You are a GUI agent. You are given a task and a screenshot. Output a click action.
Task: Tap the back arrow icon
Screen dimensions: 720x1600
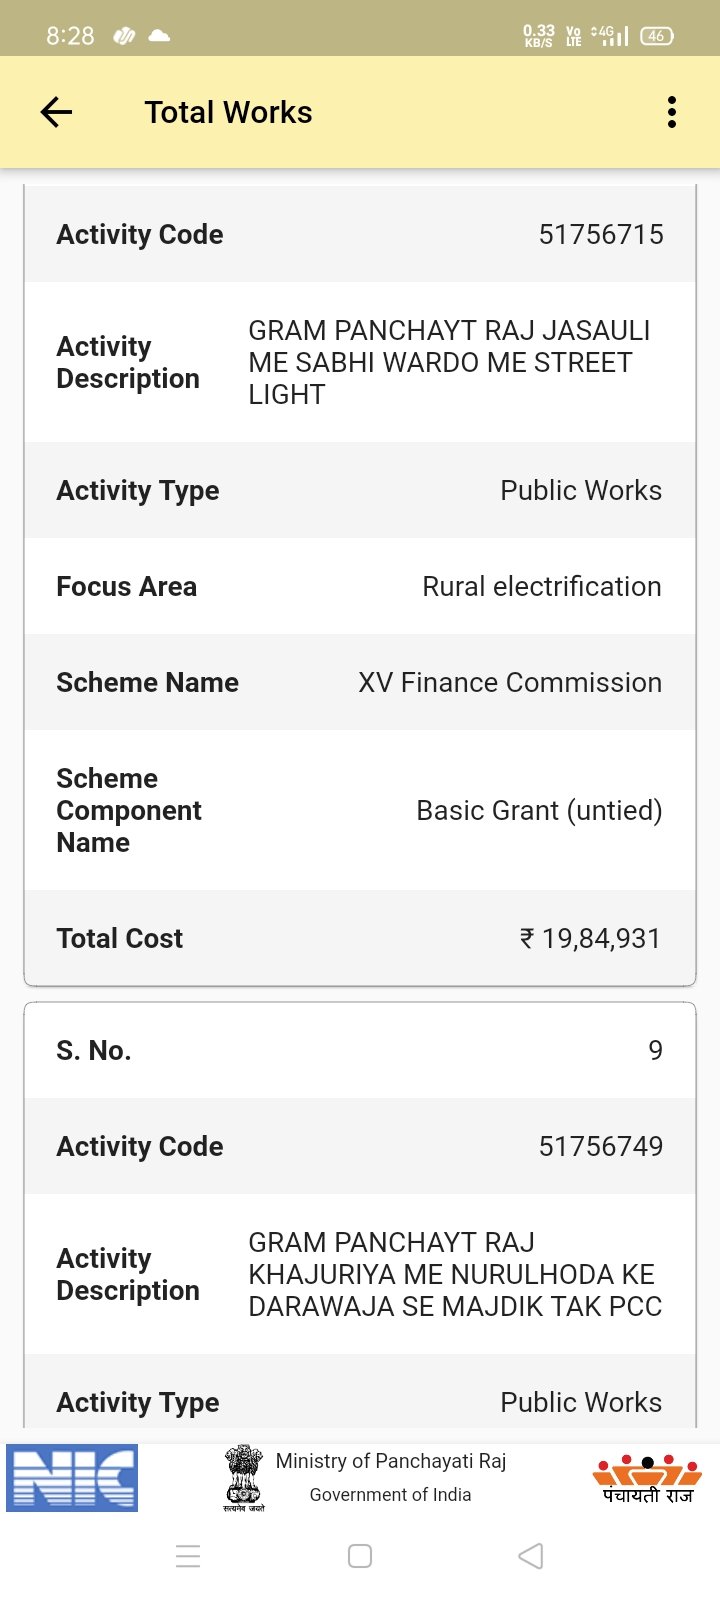(x=56, y=112)
